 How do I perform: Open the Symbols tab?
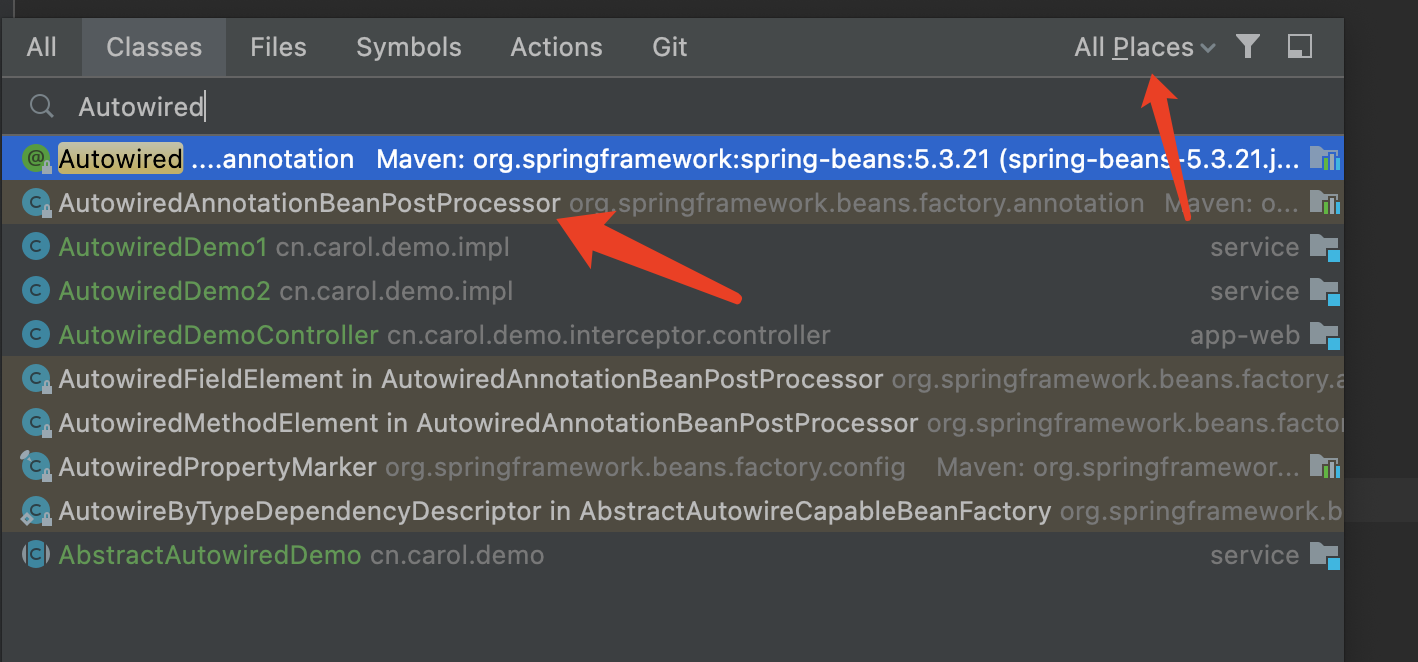(409, 47)
